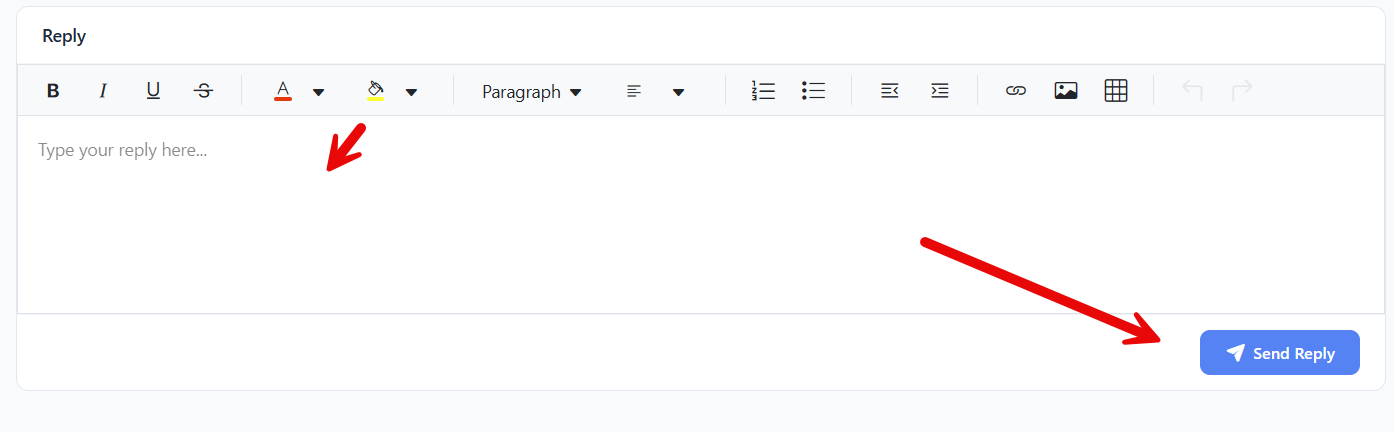This screenshot has height=432, width=1394.
Task: Insert a bulleted list
Action: click(813, 91)
